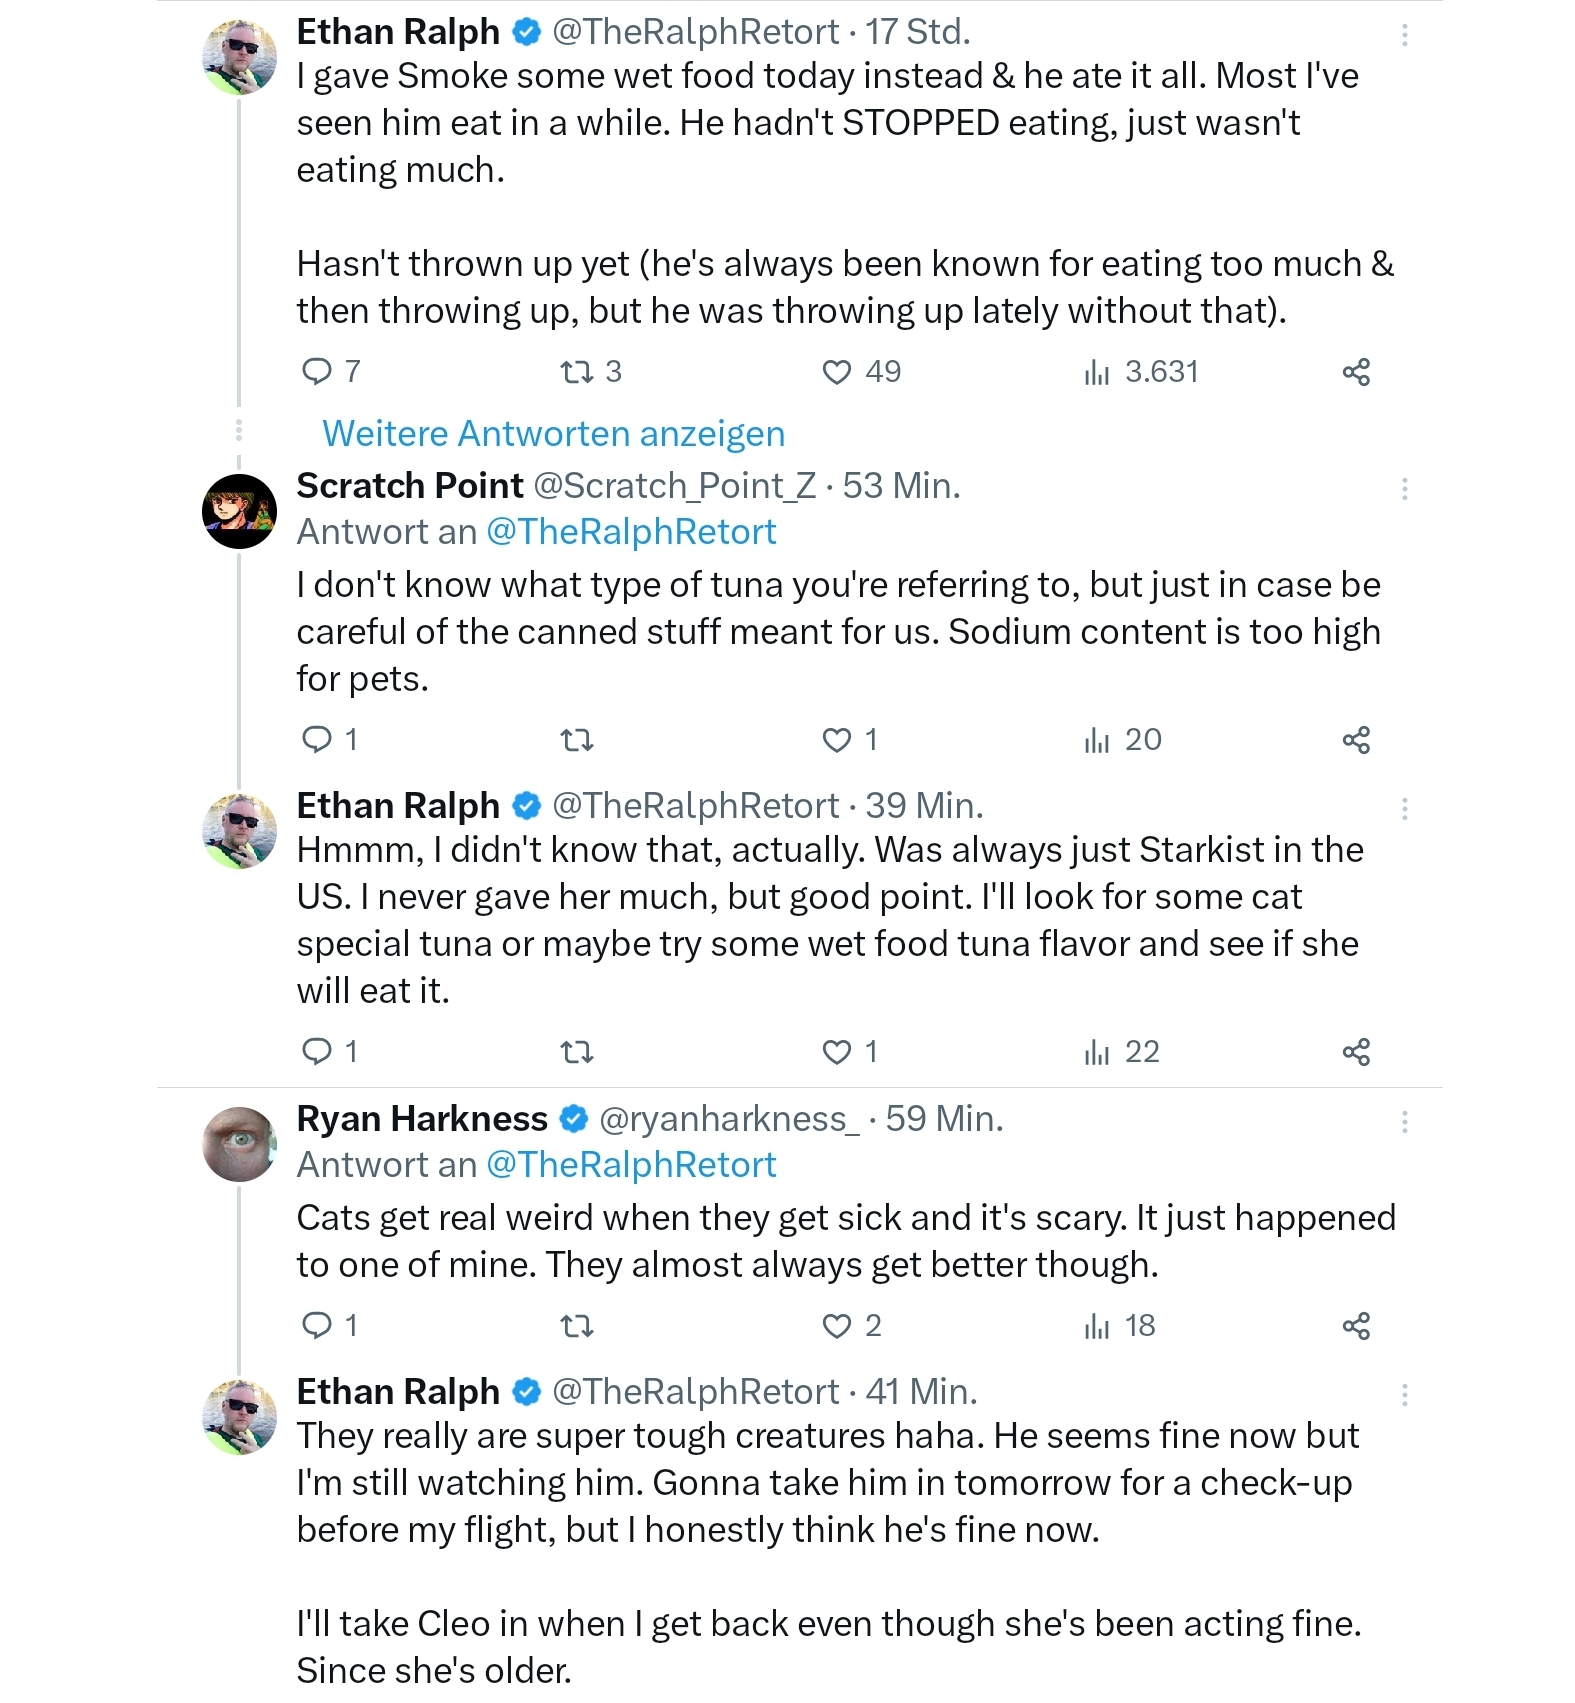Retweet the tweet with 3 retweets
The height and width of the screenshot is (1703, 1575).
pyautogui.click(x=590, y=372)
